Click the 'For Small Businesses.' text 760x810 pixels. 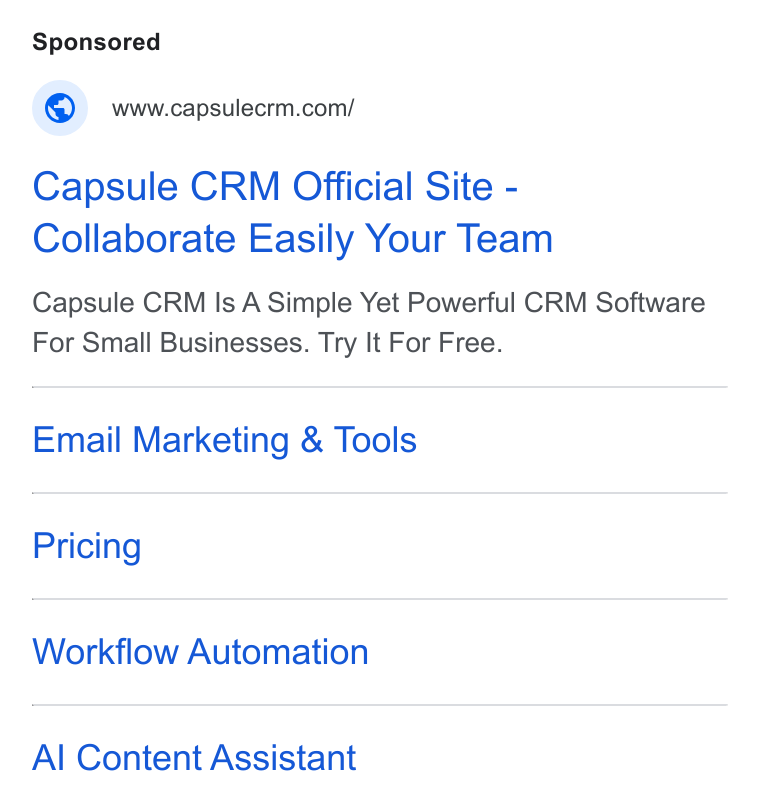point(171,343)
